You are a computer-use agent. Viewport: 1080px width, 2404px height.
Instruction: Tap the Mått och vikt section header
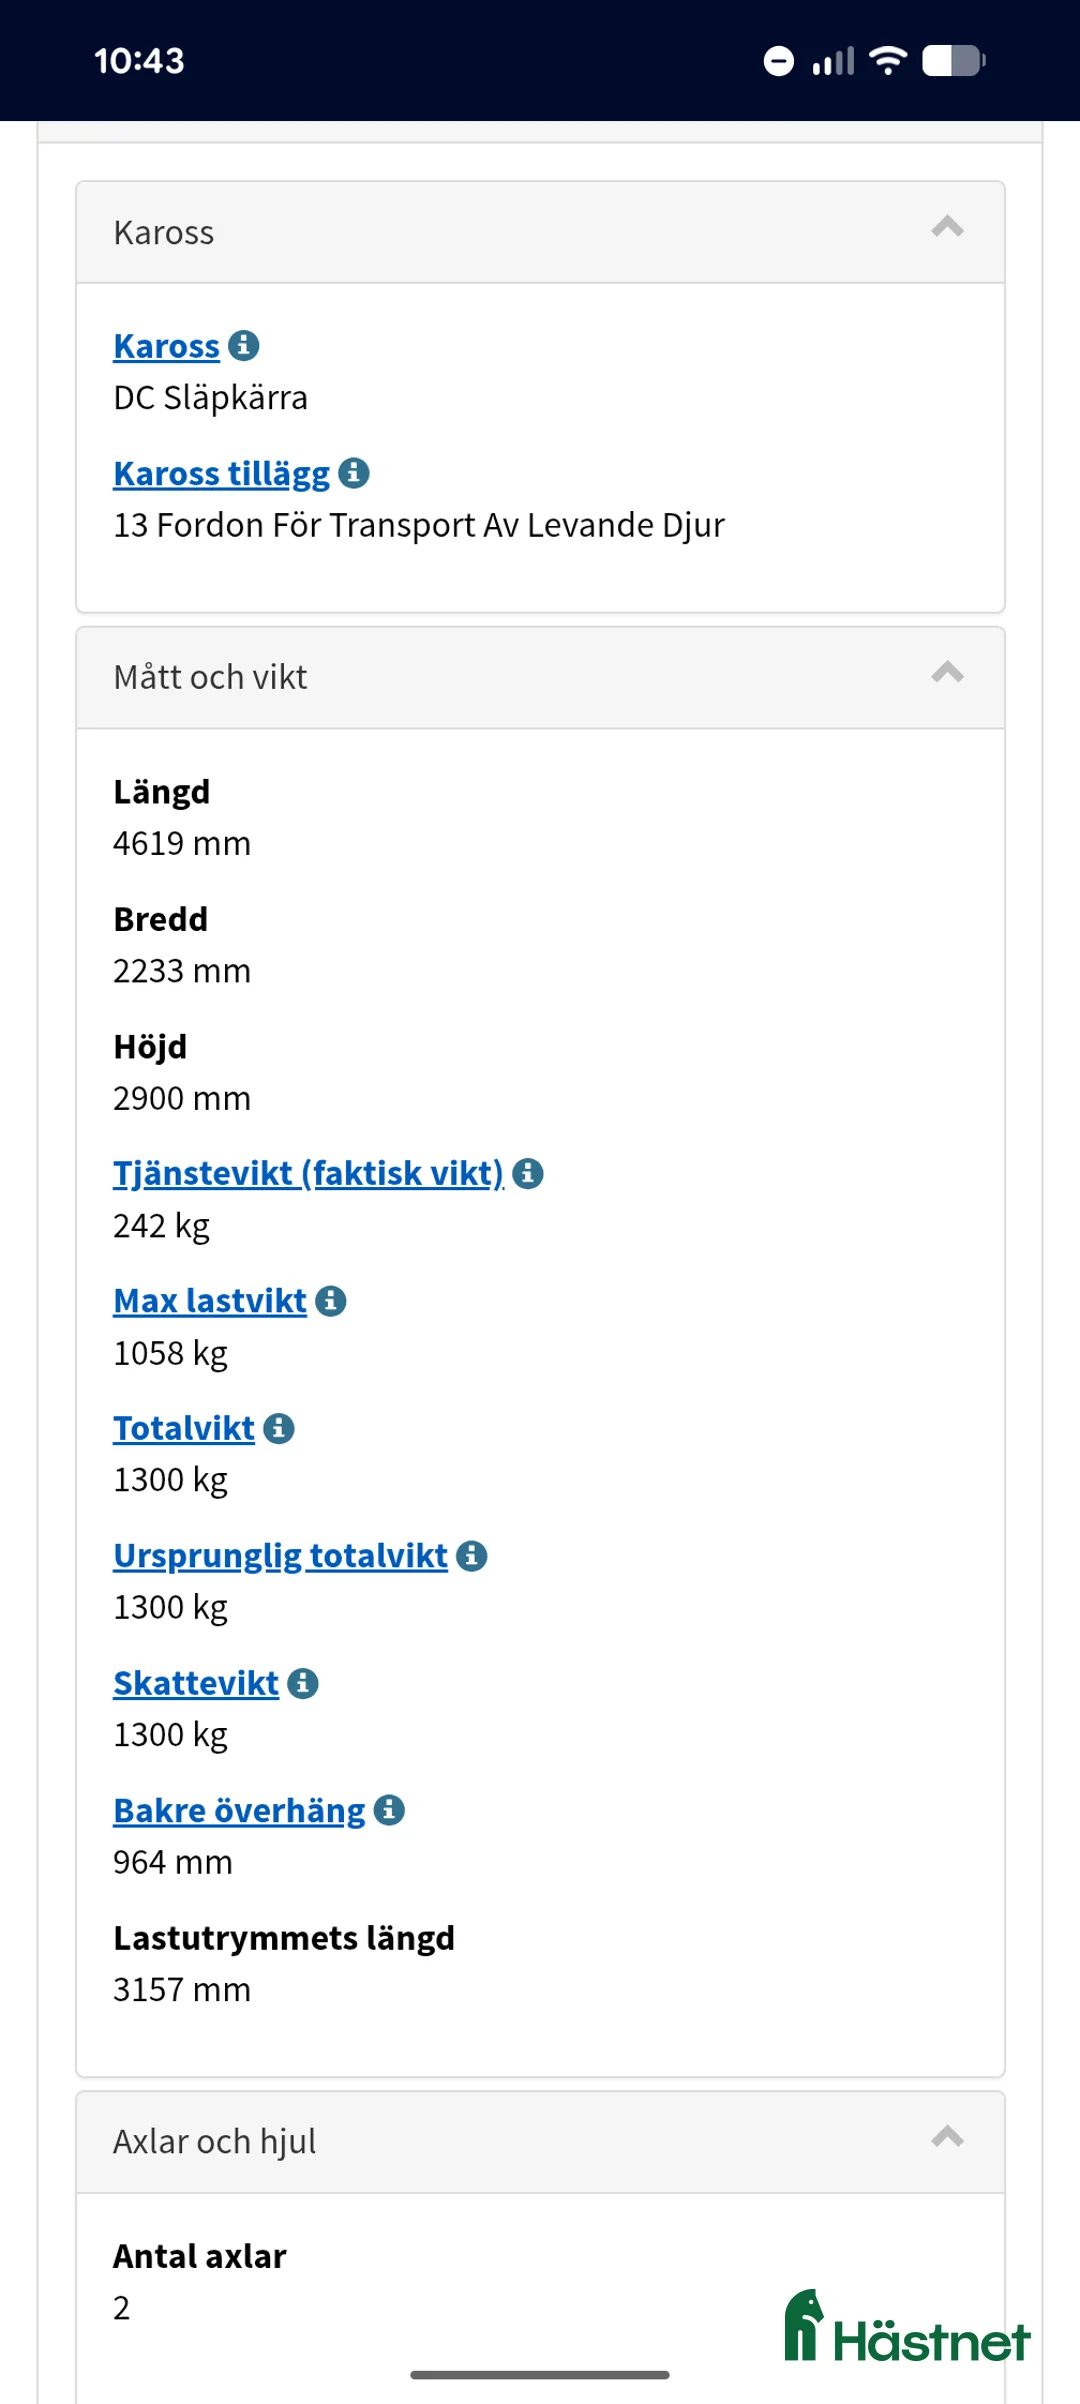(210, 676)
